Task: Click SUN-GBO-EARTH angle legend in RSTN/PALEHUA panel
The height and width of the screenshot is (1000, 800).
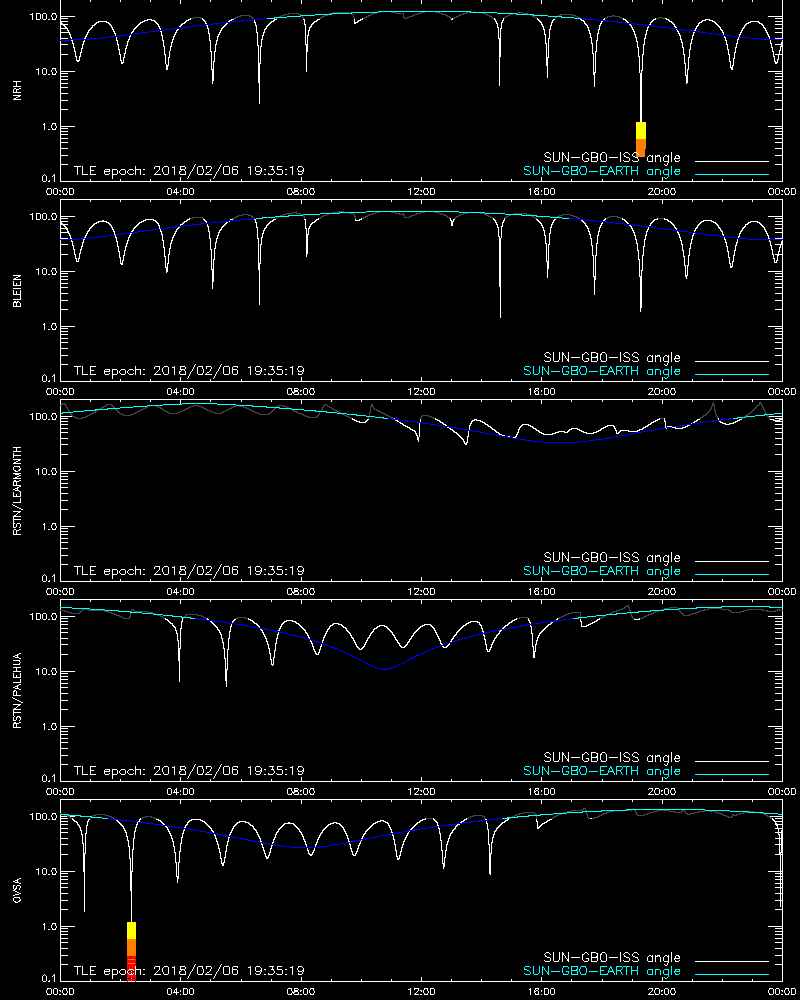Action: click(x=602, y=771)
